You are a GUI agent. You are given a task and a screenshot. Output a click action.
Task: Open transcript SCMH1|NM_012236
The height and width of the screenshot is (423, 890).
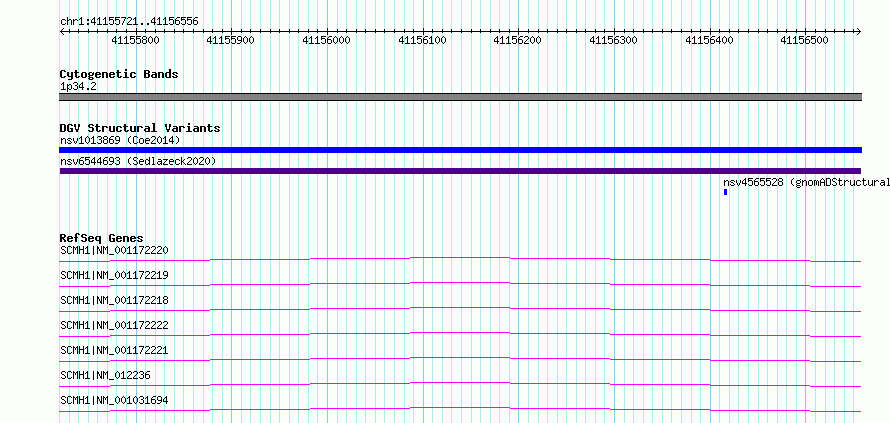[x=105, y=375]
